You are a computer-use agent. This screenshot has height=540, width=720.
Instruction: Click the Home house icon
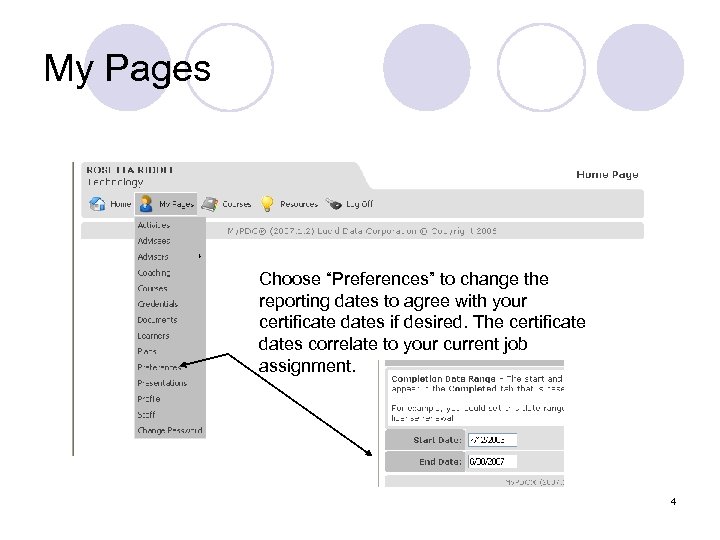coord(97,204)
